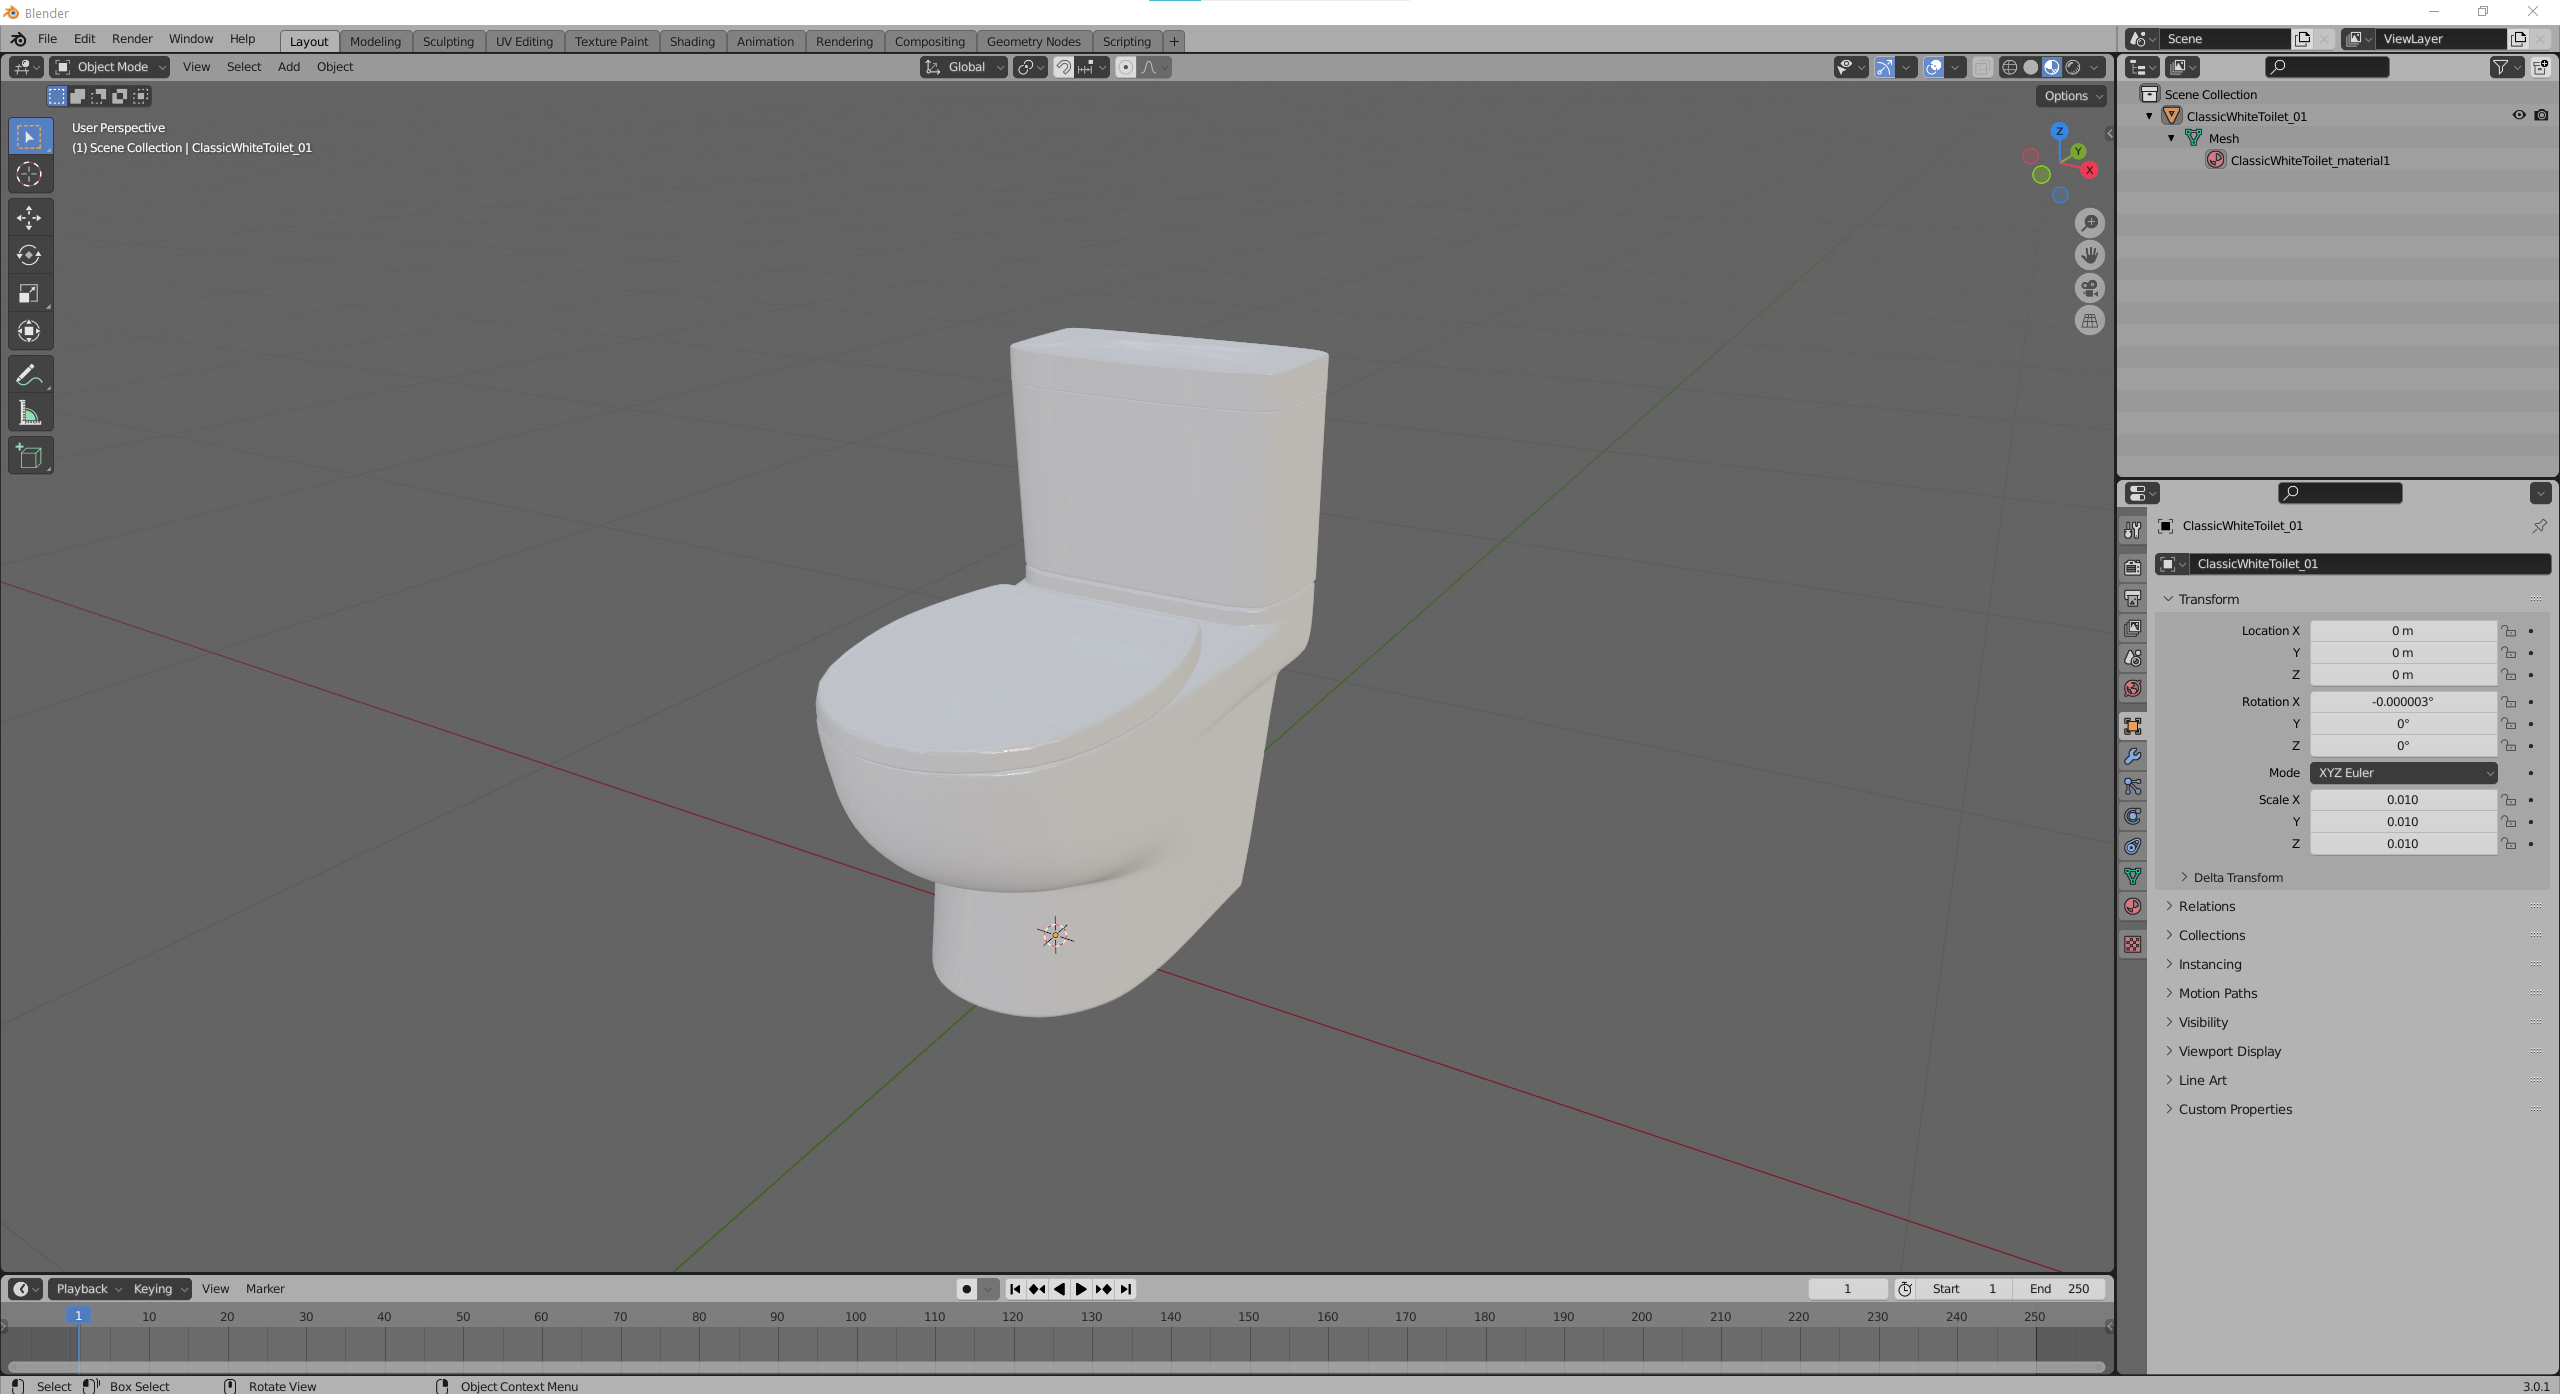This screenshot has height=1394, width=2560.
Task: Hide ClassicWhiteToilet_01 with the eye icon
Action: click(x=2519, y=116)
